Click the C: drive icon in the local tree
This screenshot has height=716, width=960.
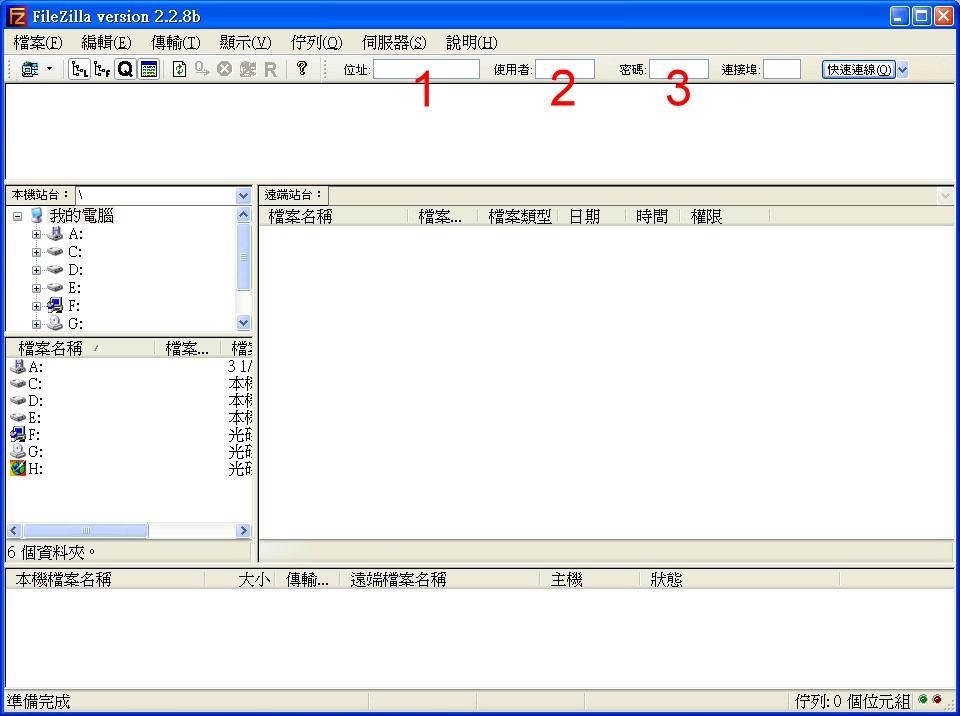point(55,252)
